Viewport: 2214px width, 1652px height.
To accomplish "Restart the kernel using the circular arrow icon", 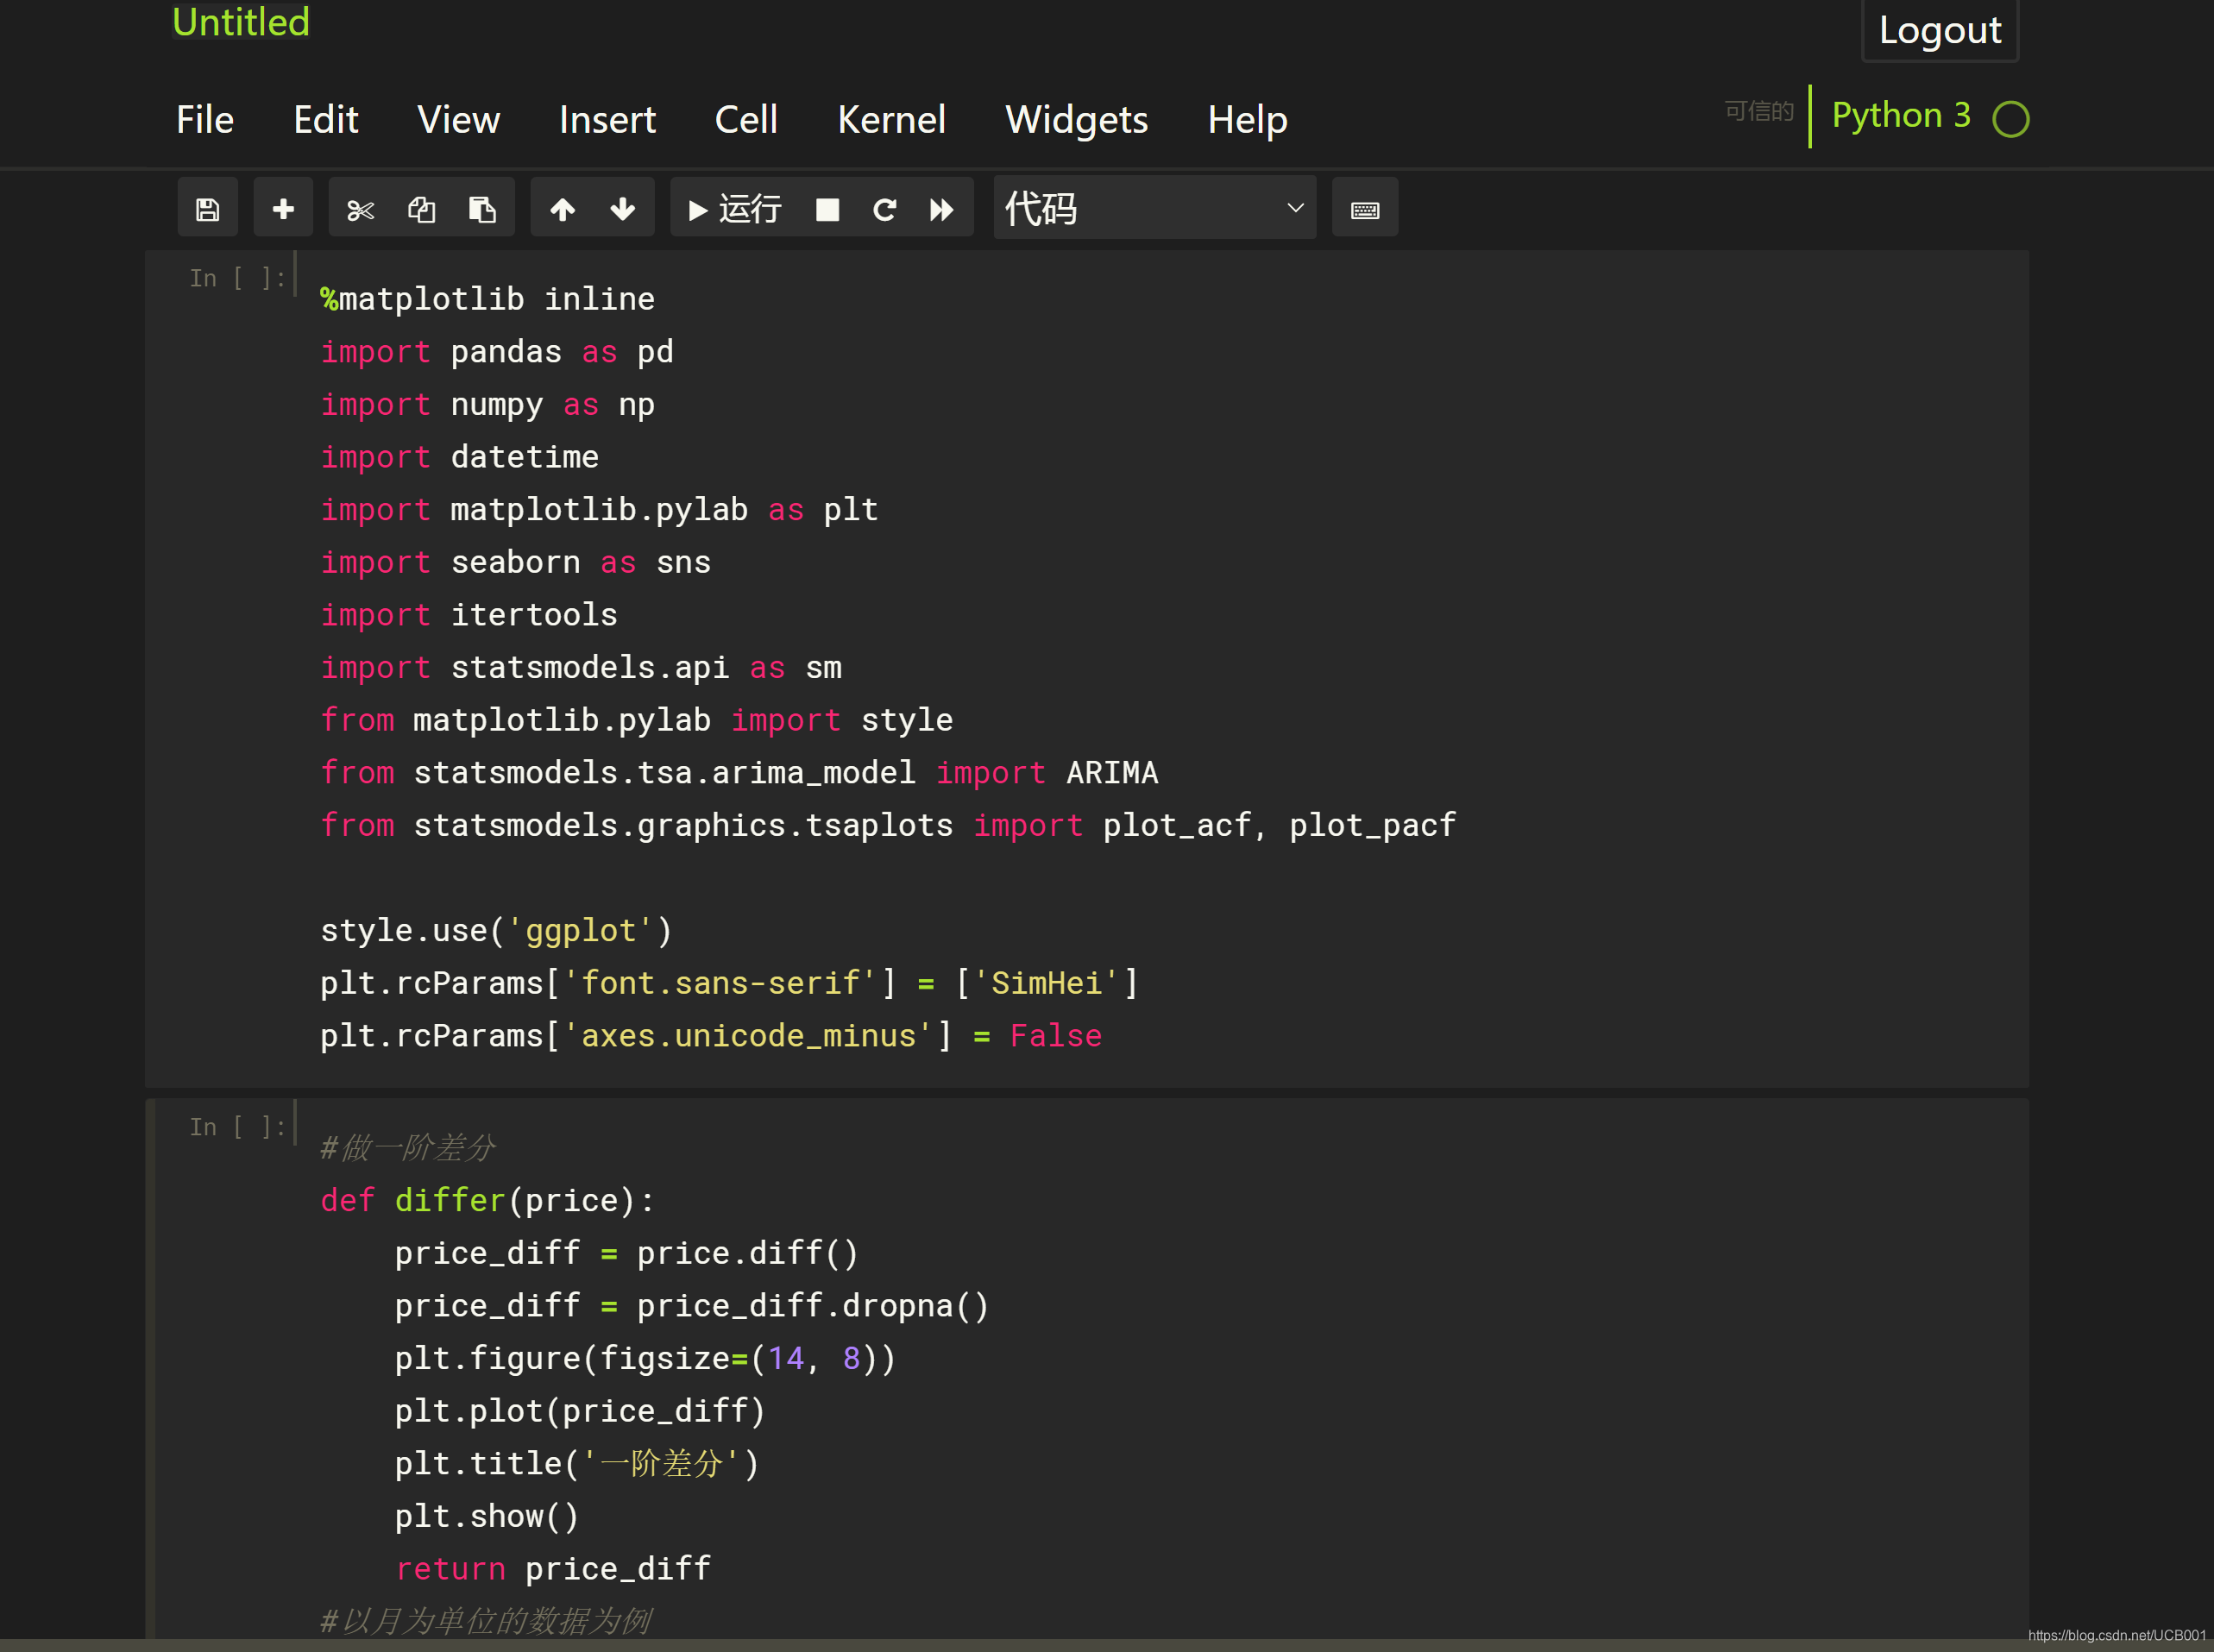I will (884, 208).
